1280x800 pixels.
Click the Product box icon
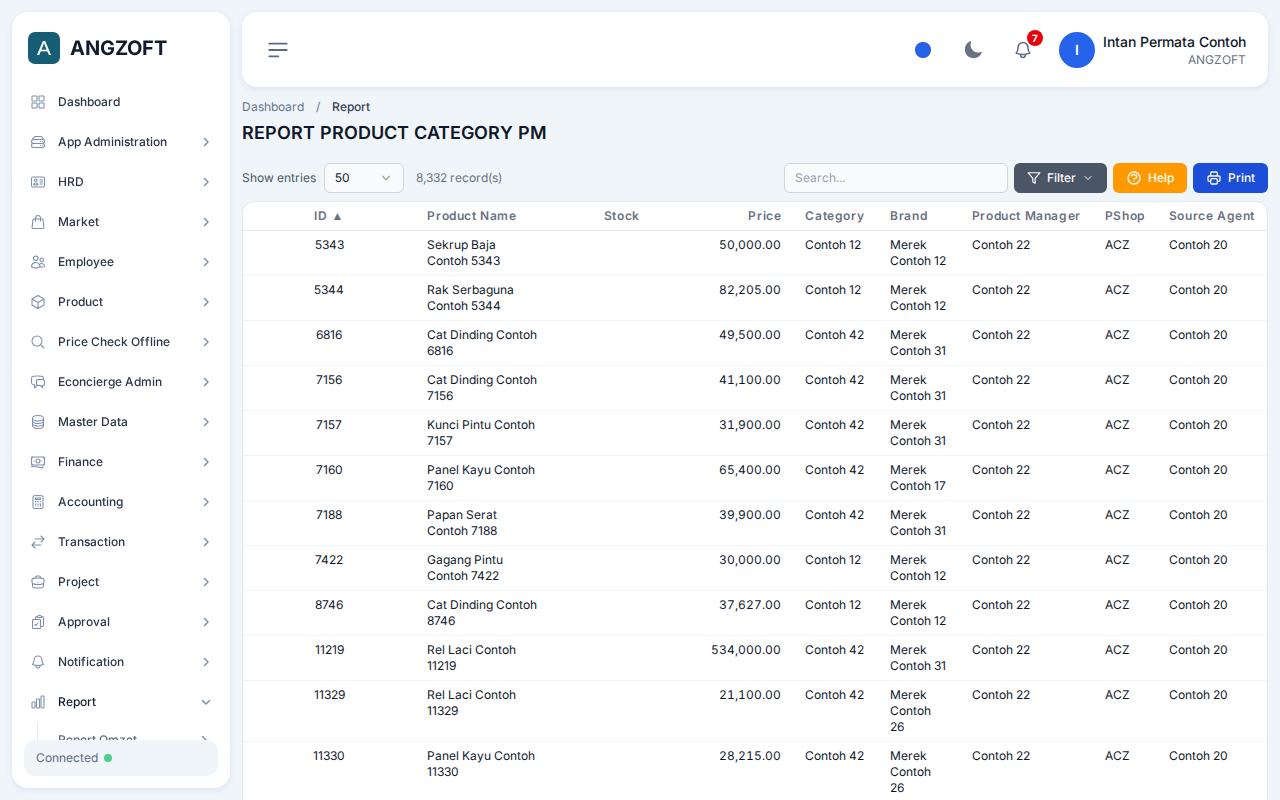[38, 302]
